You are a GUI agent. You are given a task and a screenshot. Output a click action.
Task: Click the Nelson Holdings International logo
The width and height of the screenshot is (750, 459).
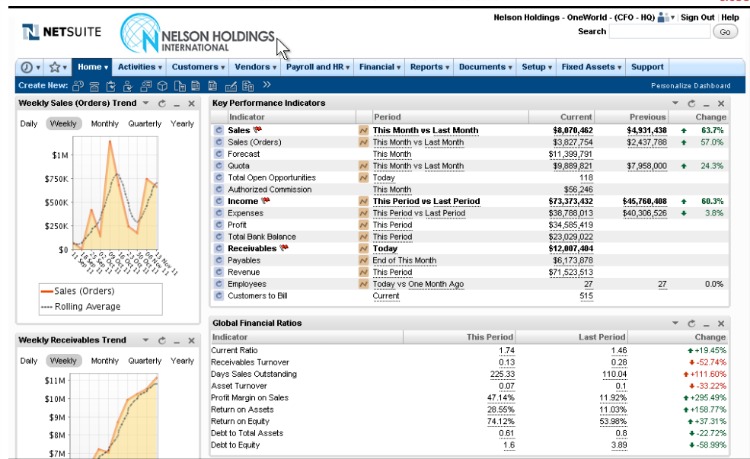click(x=198, y=33)
